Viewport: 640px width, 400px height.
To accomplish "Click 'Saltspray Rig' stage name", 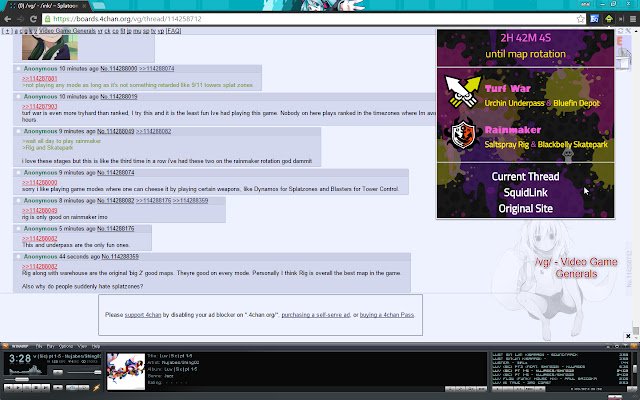I will (507, 144).
